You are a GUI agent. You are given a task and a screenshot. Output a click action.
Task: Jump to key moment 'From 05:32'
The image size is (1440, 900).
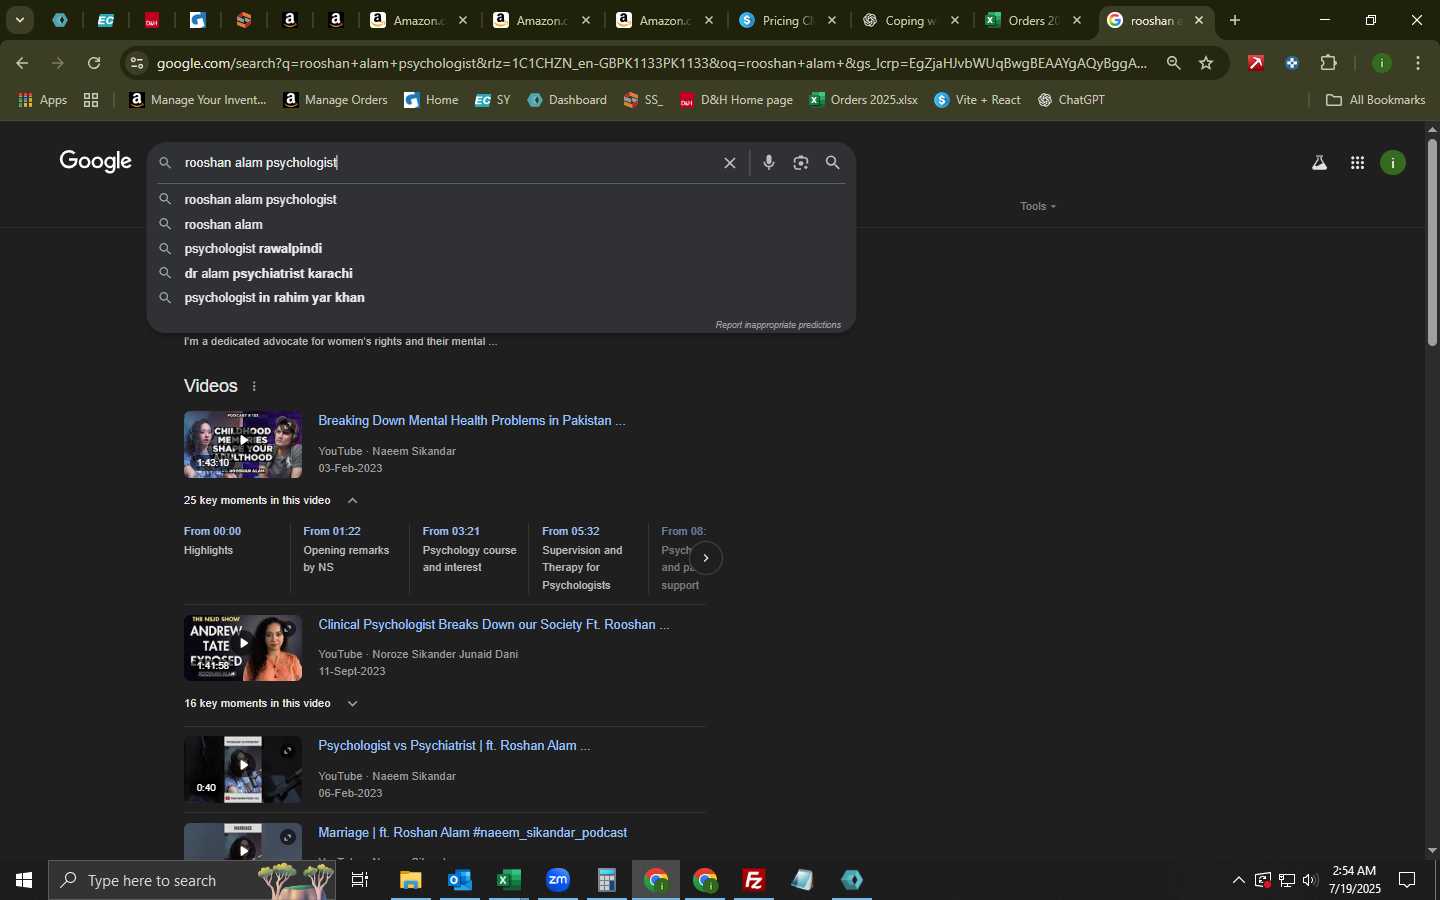(x=571, y=532)
